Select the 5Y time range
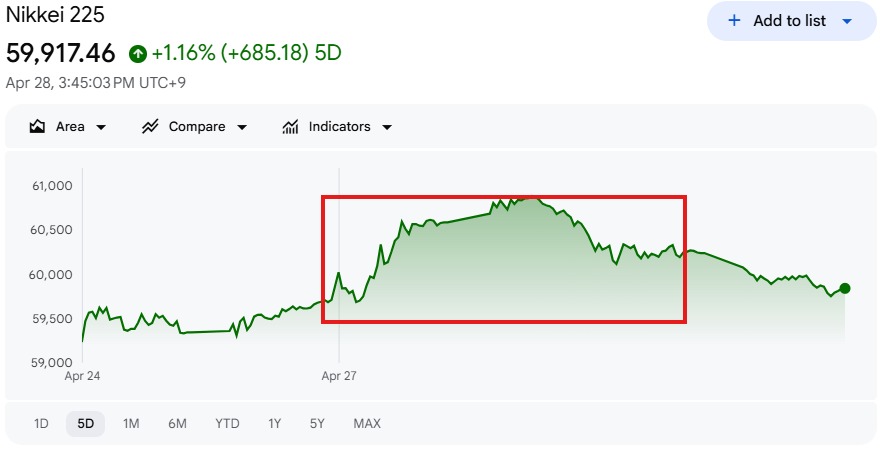Screen dimensions: 889x461 [317, 424]
